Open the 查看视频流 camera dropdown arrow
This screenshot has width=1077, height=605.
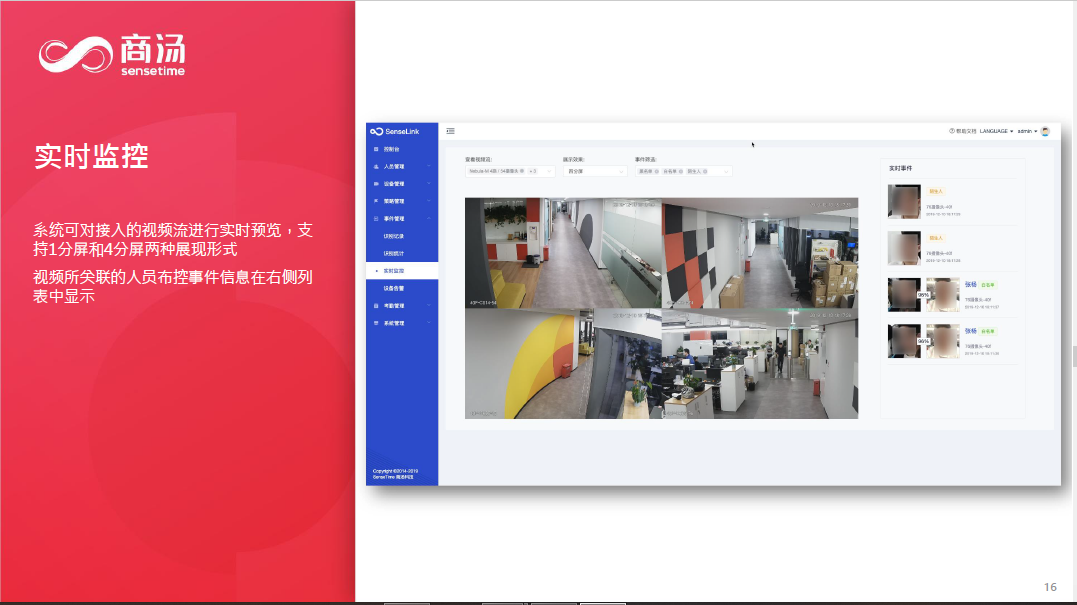point(549,172)
